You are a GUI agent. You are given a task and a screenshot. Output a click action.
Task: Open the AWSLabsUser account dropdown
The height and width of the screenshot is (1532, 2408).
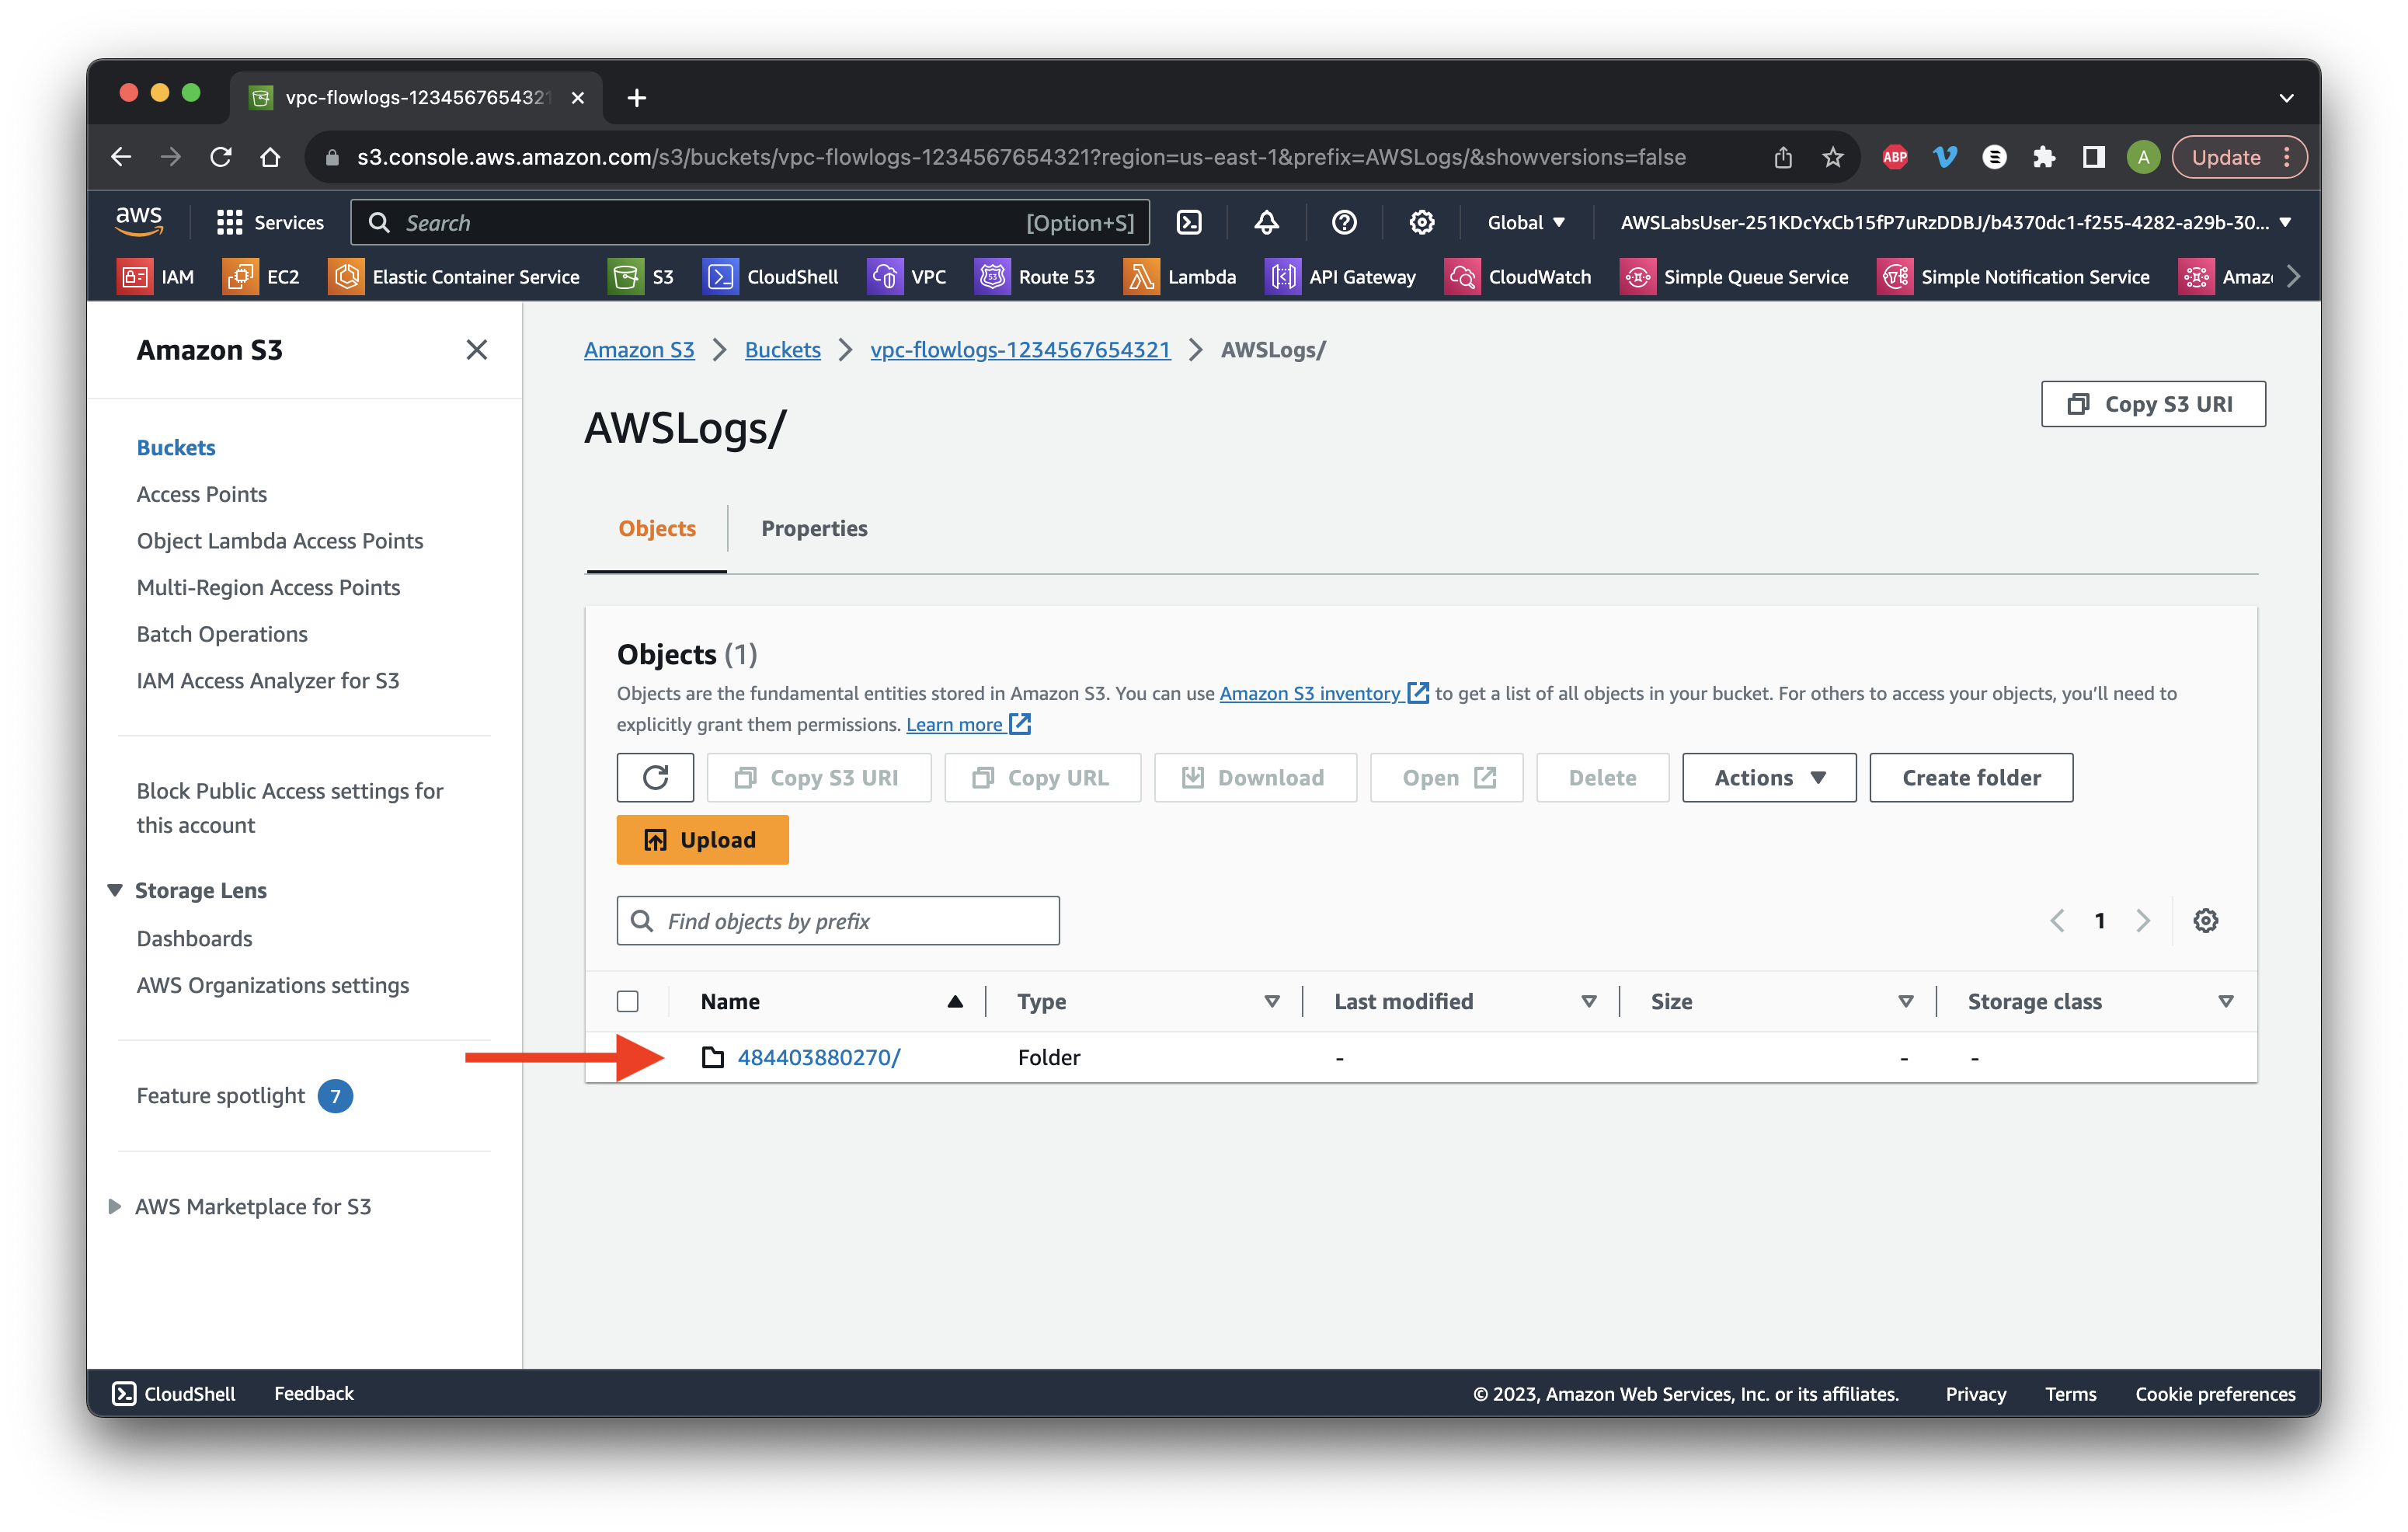1955,222
